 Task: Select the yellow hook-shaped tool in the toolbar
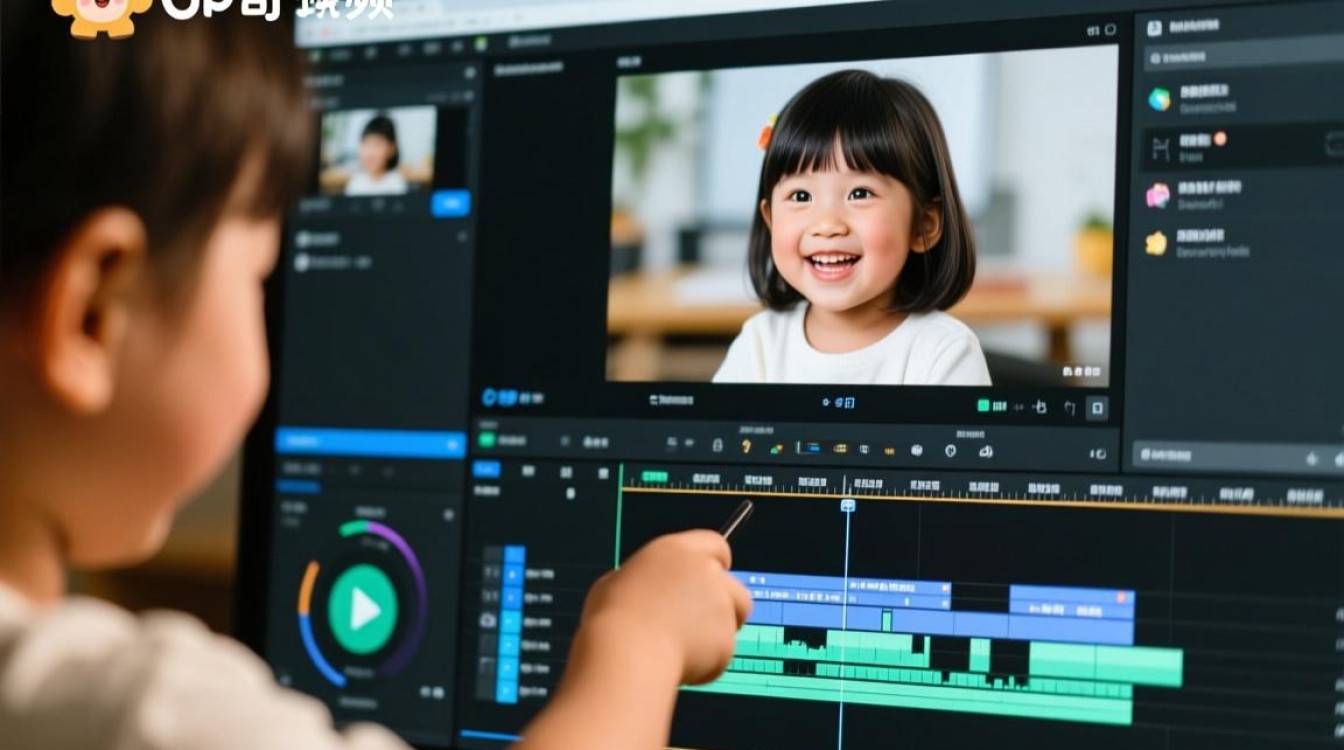[x=746, y=446]
